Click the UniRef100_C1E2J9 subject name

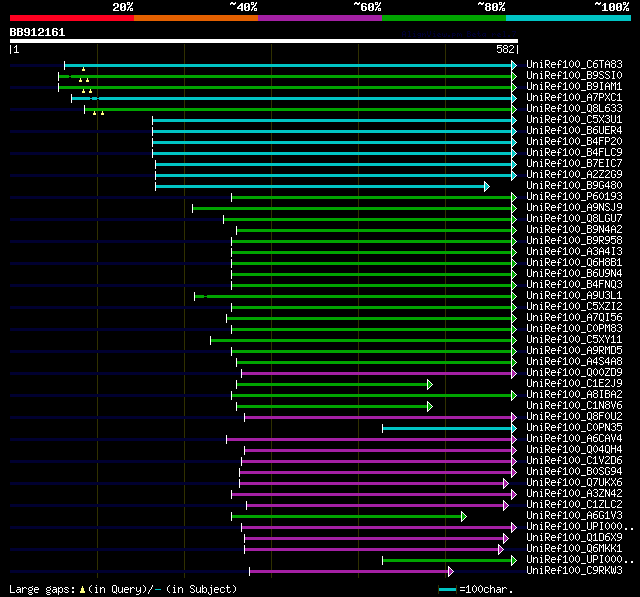tap(574, 384)
